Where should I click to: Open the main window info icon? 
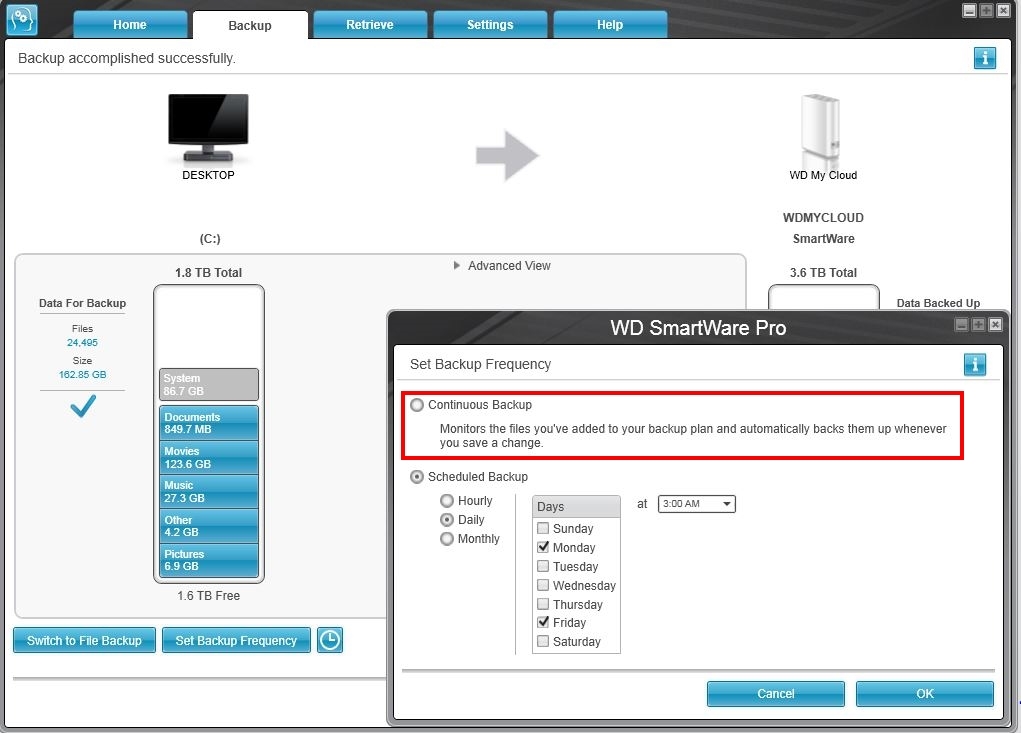[985, 58]
